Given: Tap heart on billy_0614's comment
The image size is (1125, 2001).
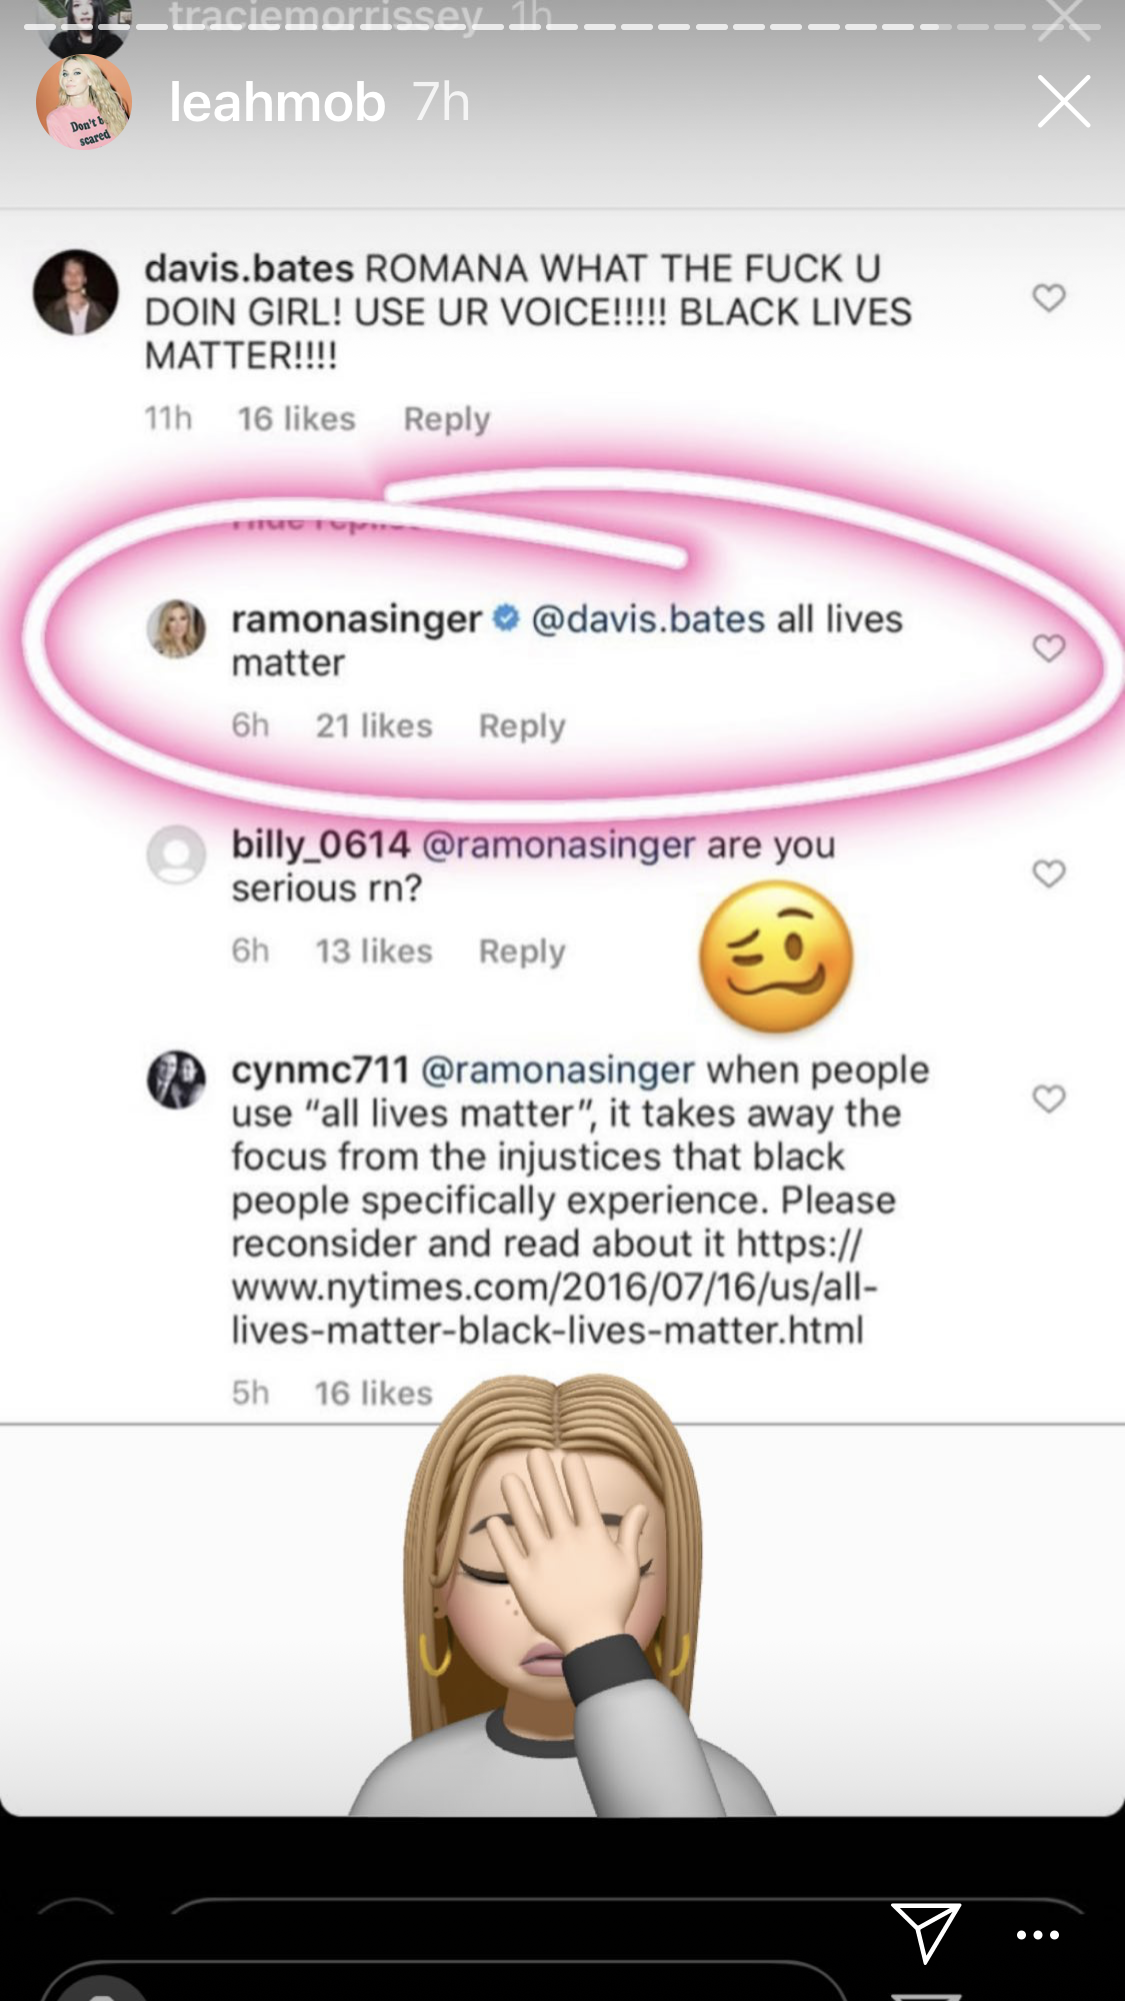Looking at the screenshot, I should point(1048,873).
